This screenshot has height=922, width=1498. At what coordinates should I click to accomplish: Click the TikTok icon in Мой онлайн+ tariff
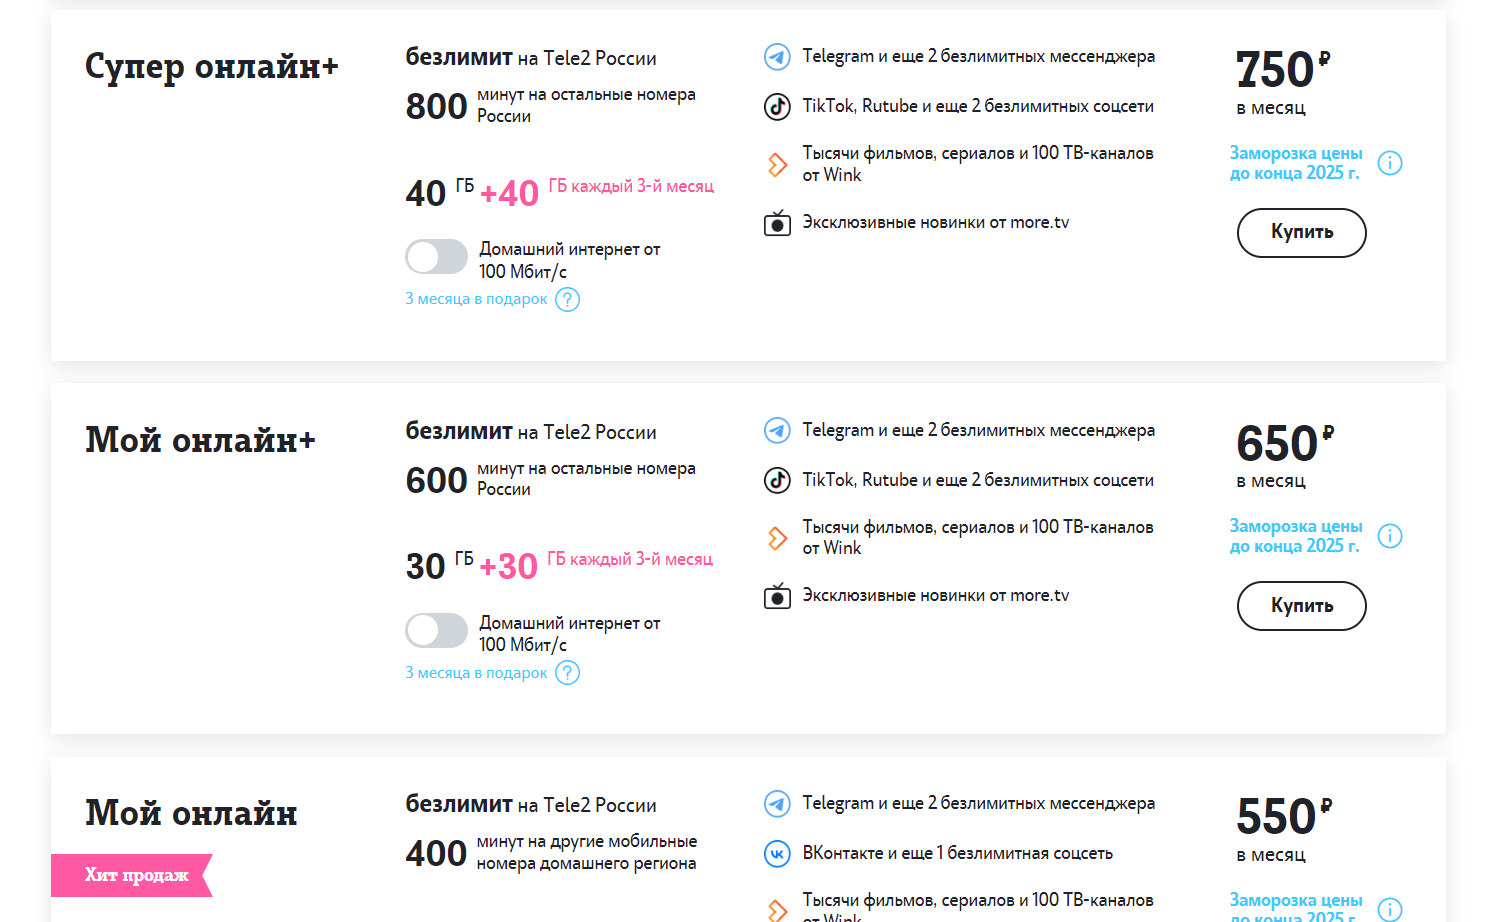777,480
